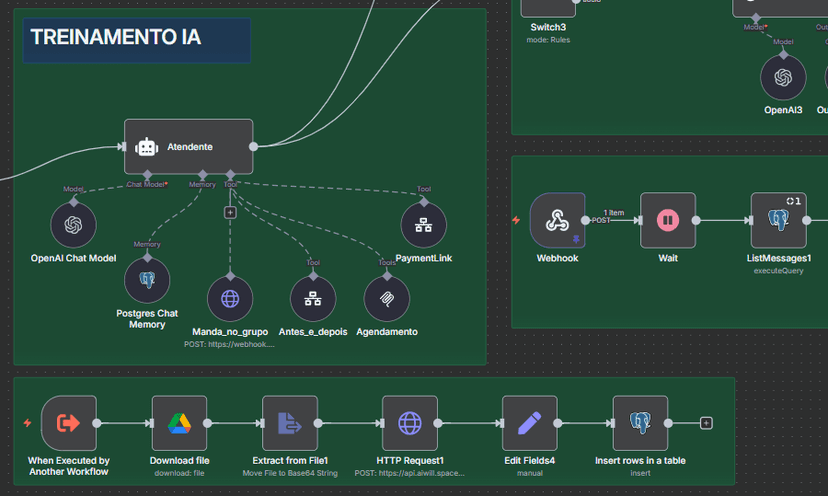Add node after Insert rows in a table
This screenshot has width=828, height=496.
point(706,423)
